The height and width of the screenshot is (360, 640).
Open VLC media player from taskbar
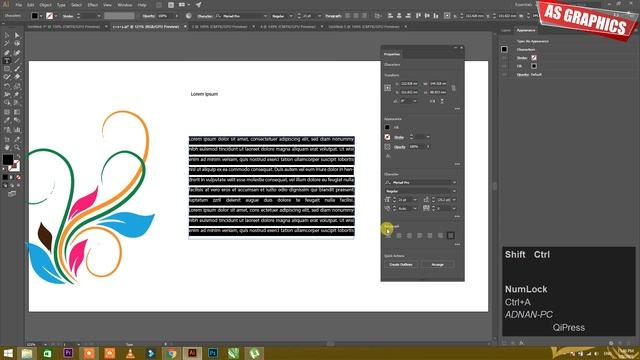[x=130, y=353]
